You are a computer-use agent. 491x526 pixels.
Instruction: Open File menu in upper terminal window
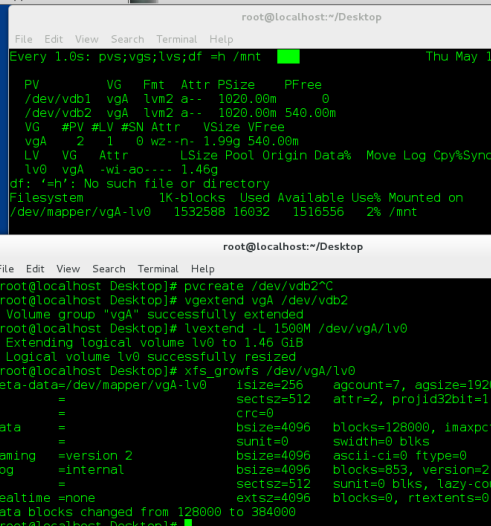(23, 39)
